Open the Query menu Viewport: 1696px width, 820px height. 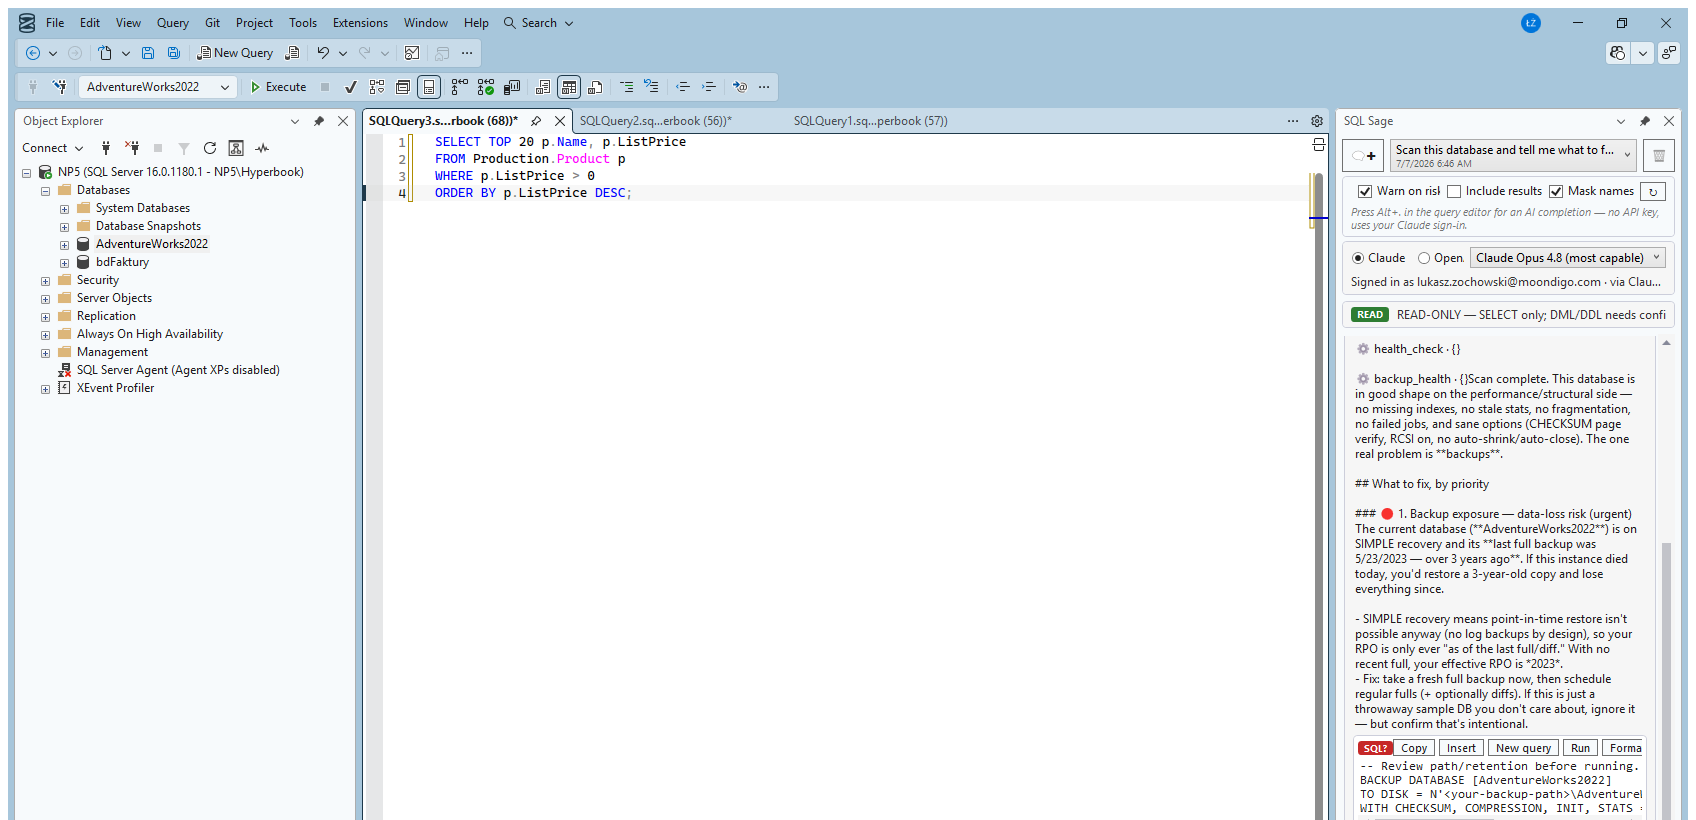pos(172,23)
